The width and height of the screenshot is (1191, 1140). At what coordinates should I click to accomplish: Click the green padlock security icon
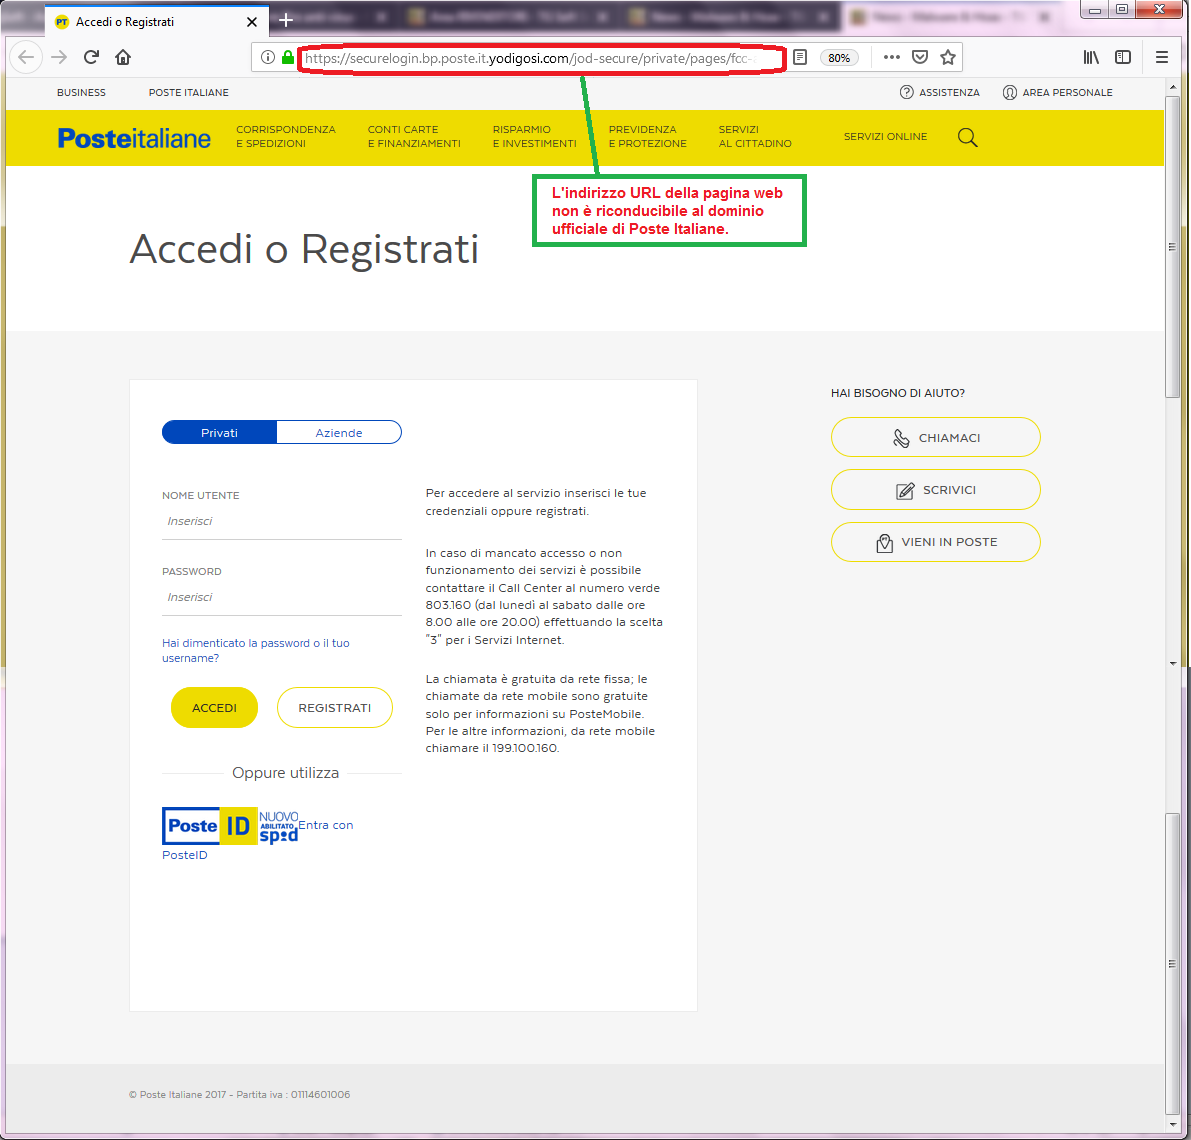pos(288,57)
